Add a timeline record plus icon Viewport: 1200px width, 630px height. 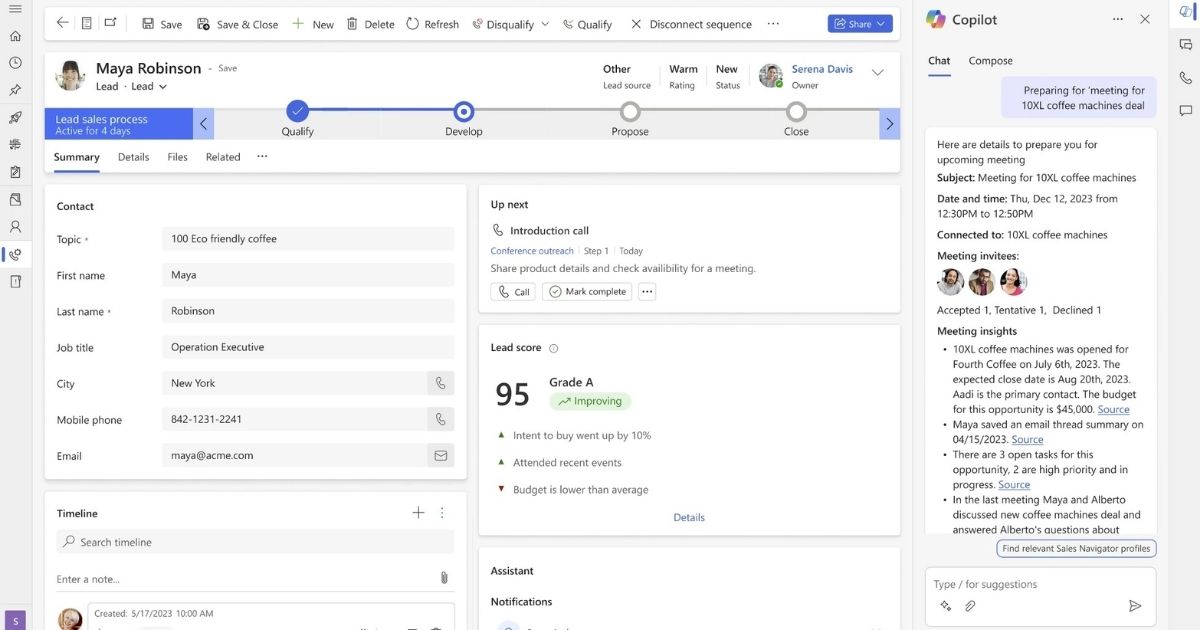click(418, 513)
